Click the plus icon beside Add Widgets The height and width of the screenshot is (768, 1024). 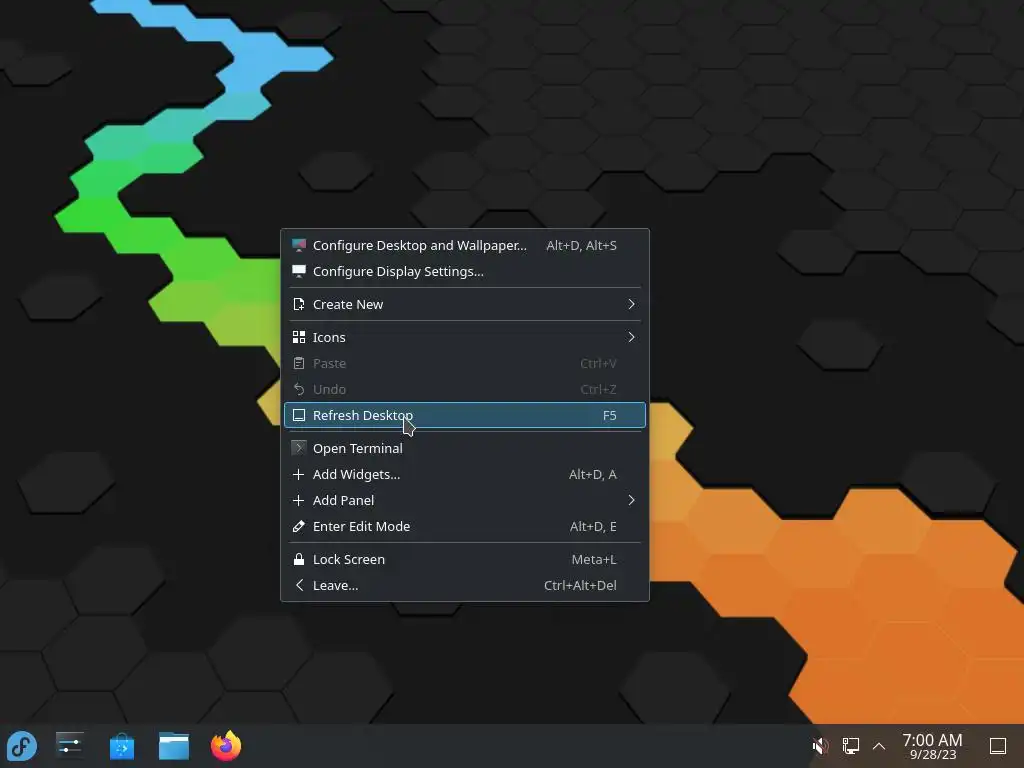click(298, 474)
